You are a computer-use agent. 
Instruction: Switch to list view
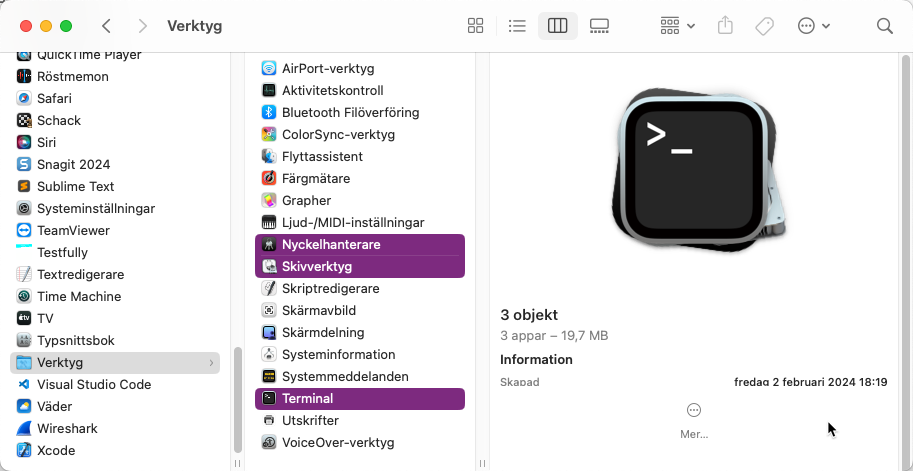pyautogui.click(x=517, y=26)
